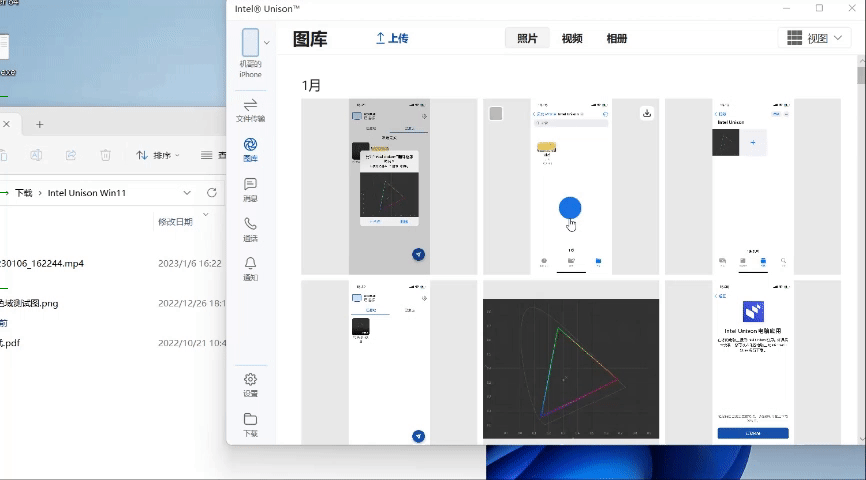Open Downloads (下载) folder in Unison sidebar
The image size is (866, 480).
pos(250,425)
